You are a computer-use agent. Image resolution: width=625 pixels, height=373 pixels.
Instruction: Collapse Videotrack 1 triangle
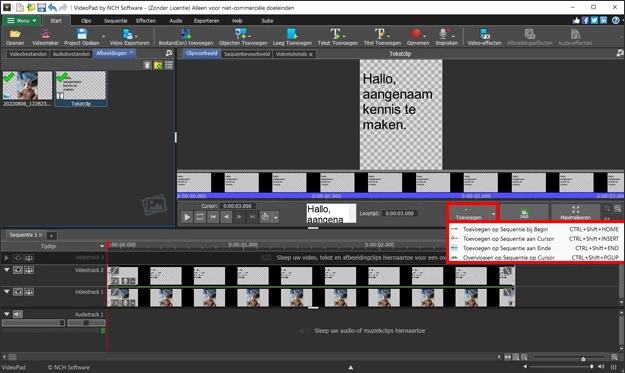pos(6,292)
